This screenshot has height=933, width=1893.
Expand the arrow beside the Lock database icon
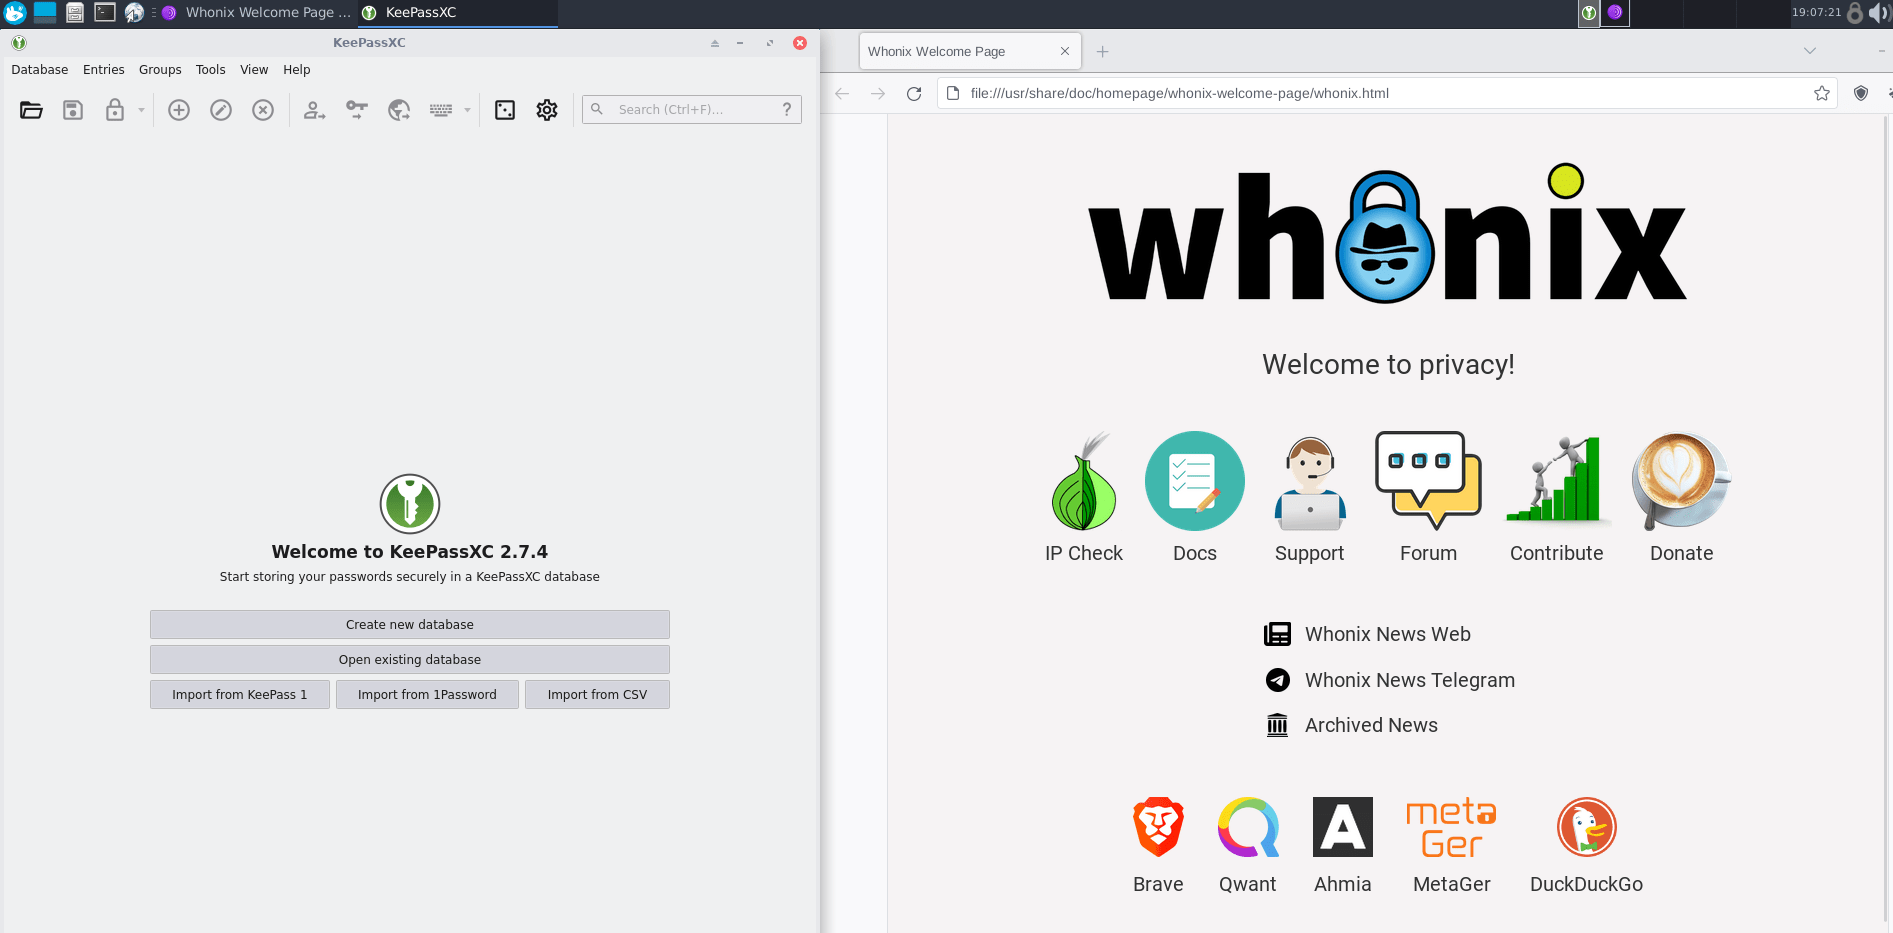pyautogui.click(x=141, y=110)
